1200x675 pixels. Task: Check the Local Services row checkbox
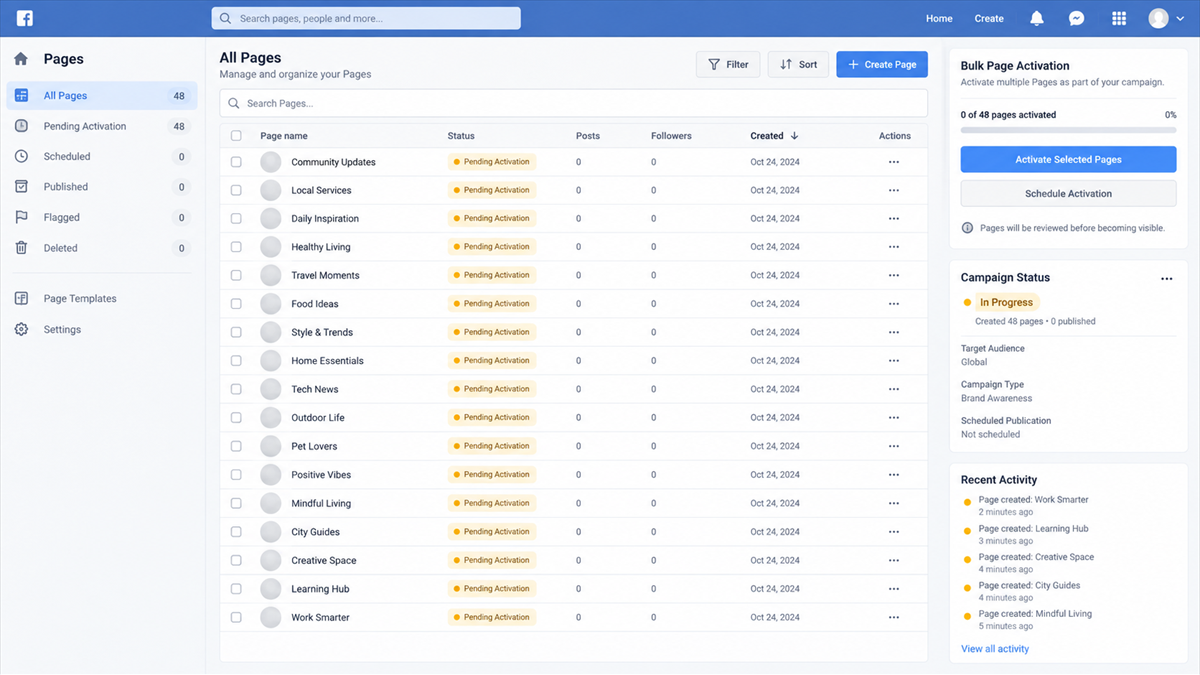point(236,190)
